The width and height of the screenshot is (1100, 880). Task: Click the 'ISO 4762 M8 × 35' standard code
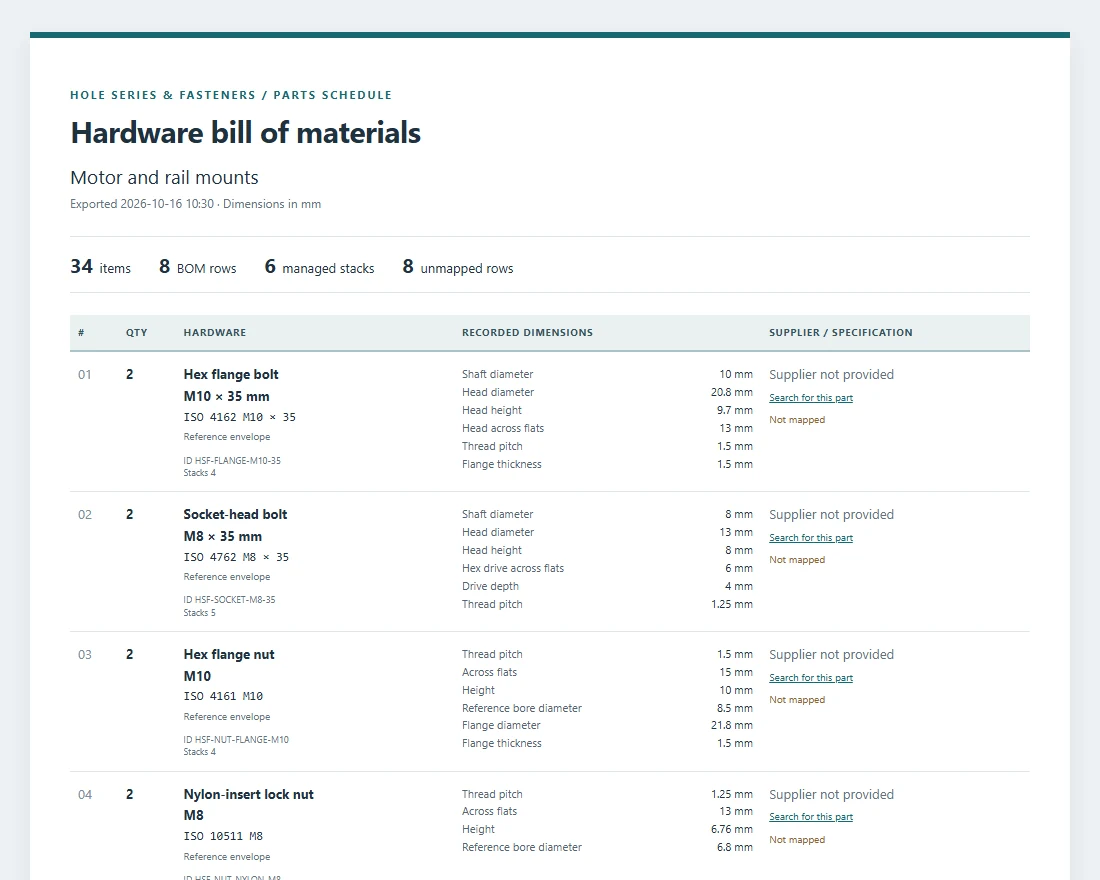[236, 557]
